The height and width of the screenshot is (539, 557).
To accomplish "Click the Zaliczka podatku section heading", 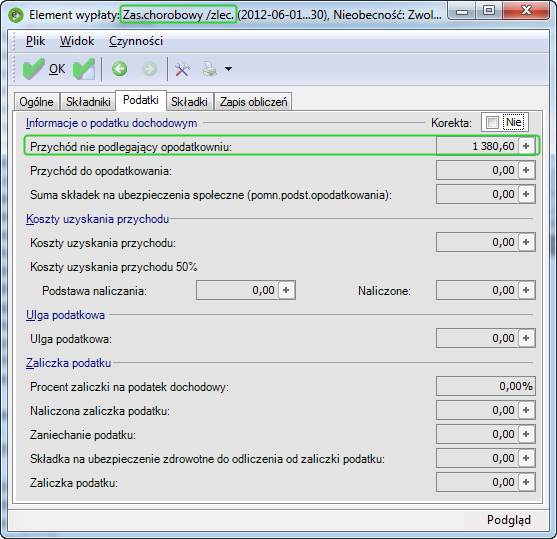I will [x=68, y=363].
